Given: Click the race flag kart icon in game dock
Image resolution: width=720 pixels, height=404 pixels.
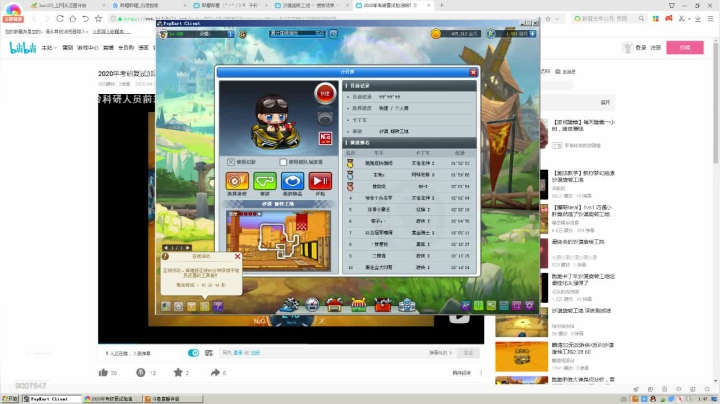Looking at the screenshot, I should 290,304.
